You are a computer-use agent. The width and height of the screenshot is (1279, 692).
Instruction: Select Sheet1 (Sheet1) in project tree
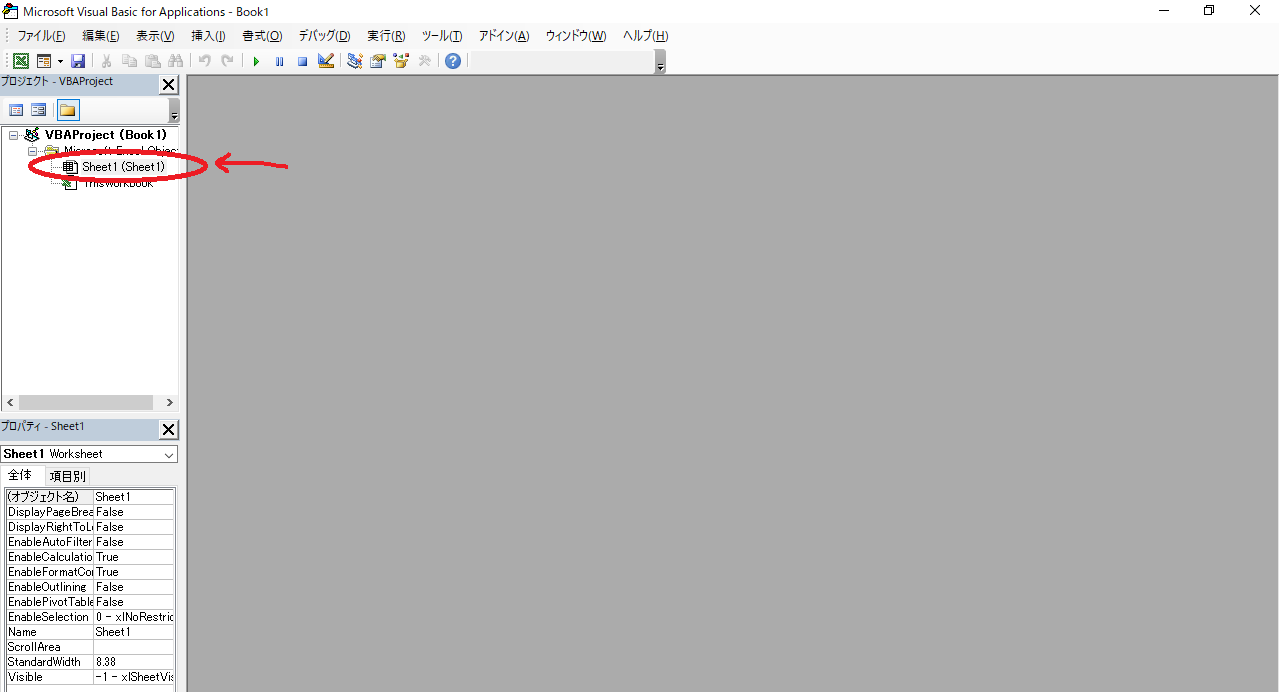123,167
